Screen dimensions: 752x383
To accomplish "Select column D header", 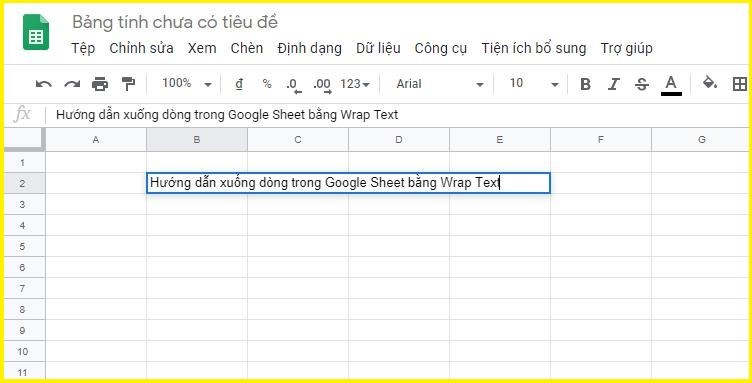I will coord(399,139).
